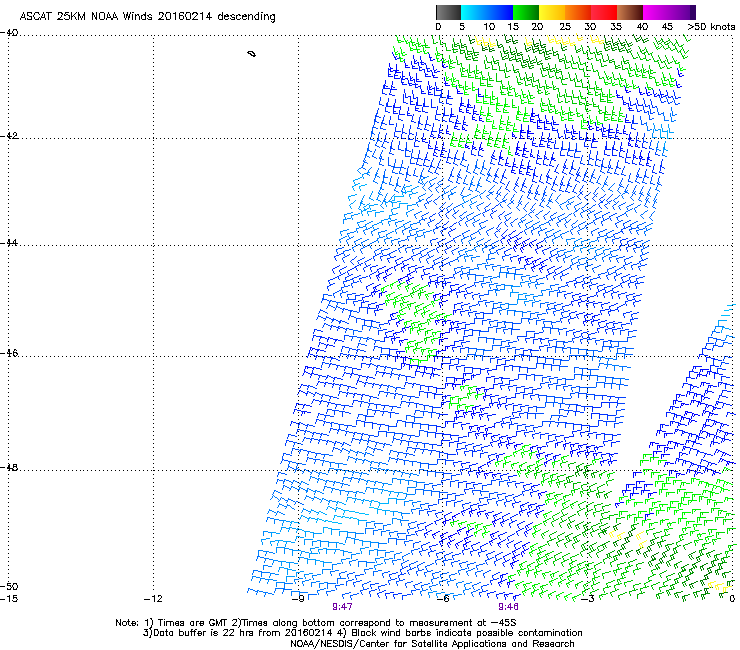The width and height of the screenshot is (740, 650).
Task: Click the longitude axis label '-6'
Action: (443, 599)
